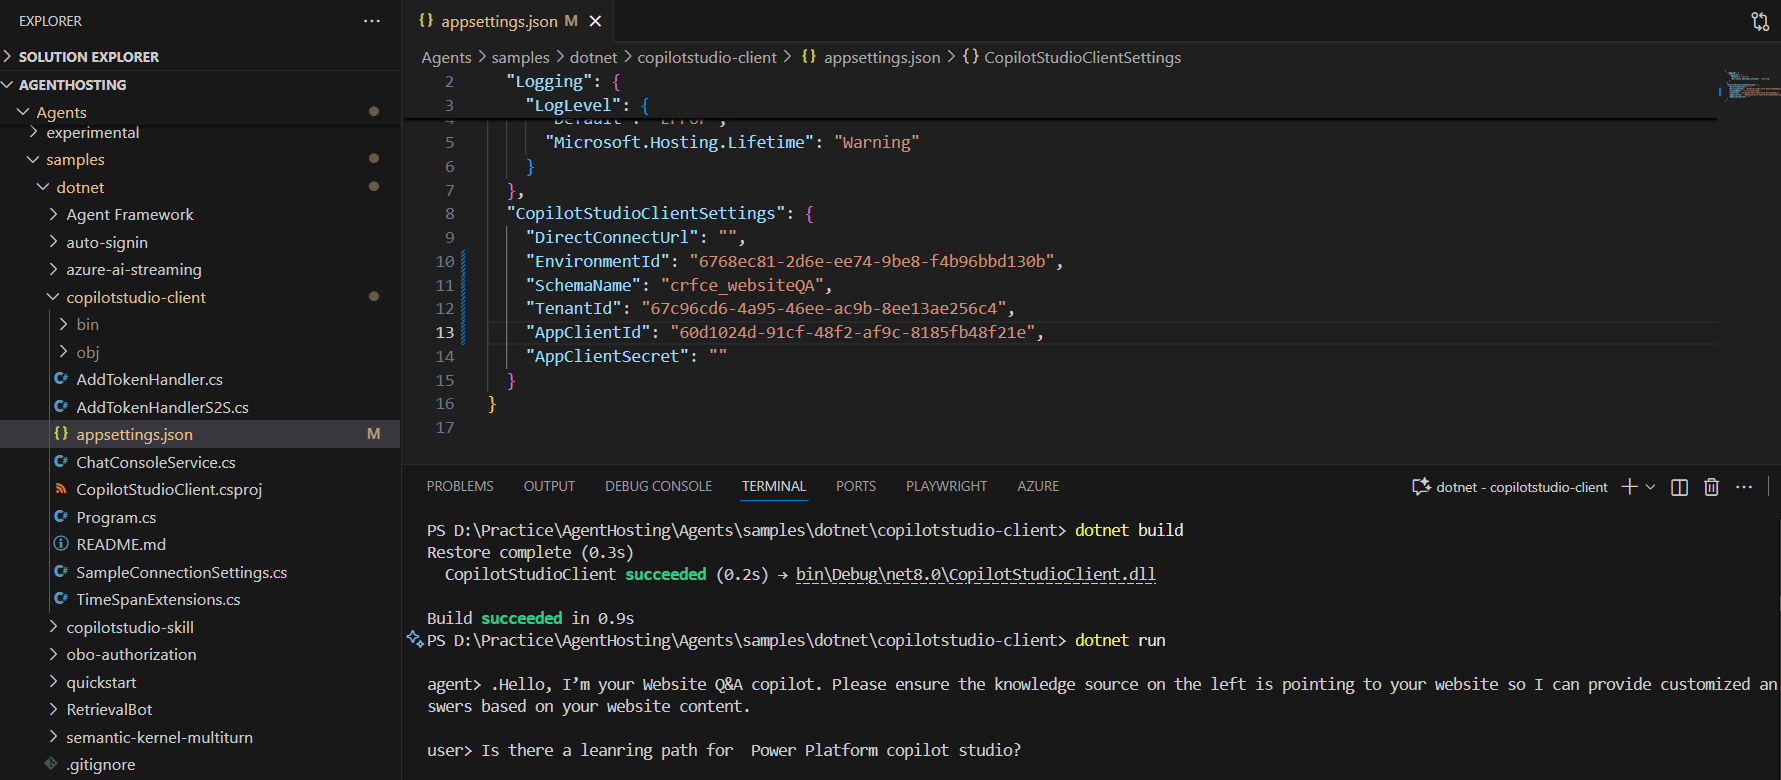Viewport: 1781px width, 780px height.
Task: Expand the bin folder
Action: [87, 324]
